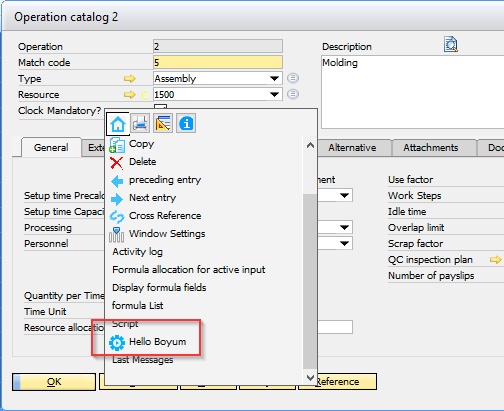Open Window Settings from the menu

click(167, 234)
